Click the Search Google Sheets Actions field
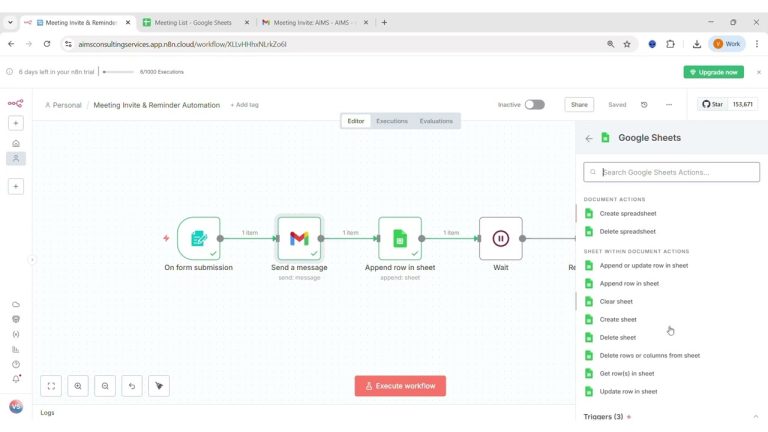 pos(672,172)
